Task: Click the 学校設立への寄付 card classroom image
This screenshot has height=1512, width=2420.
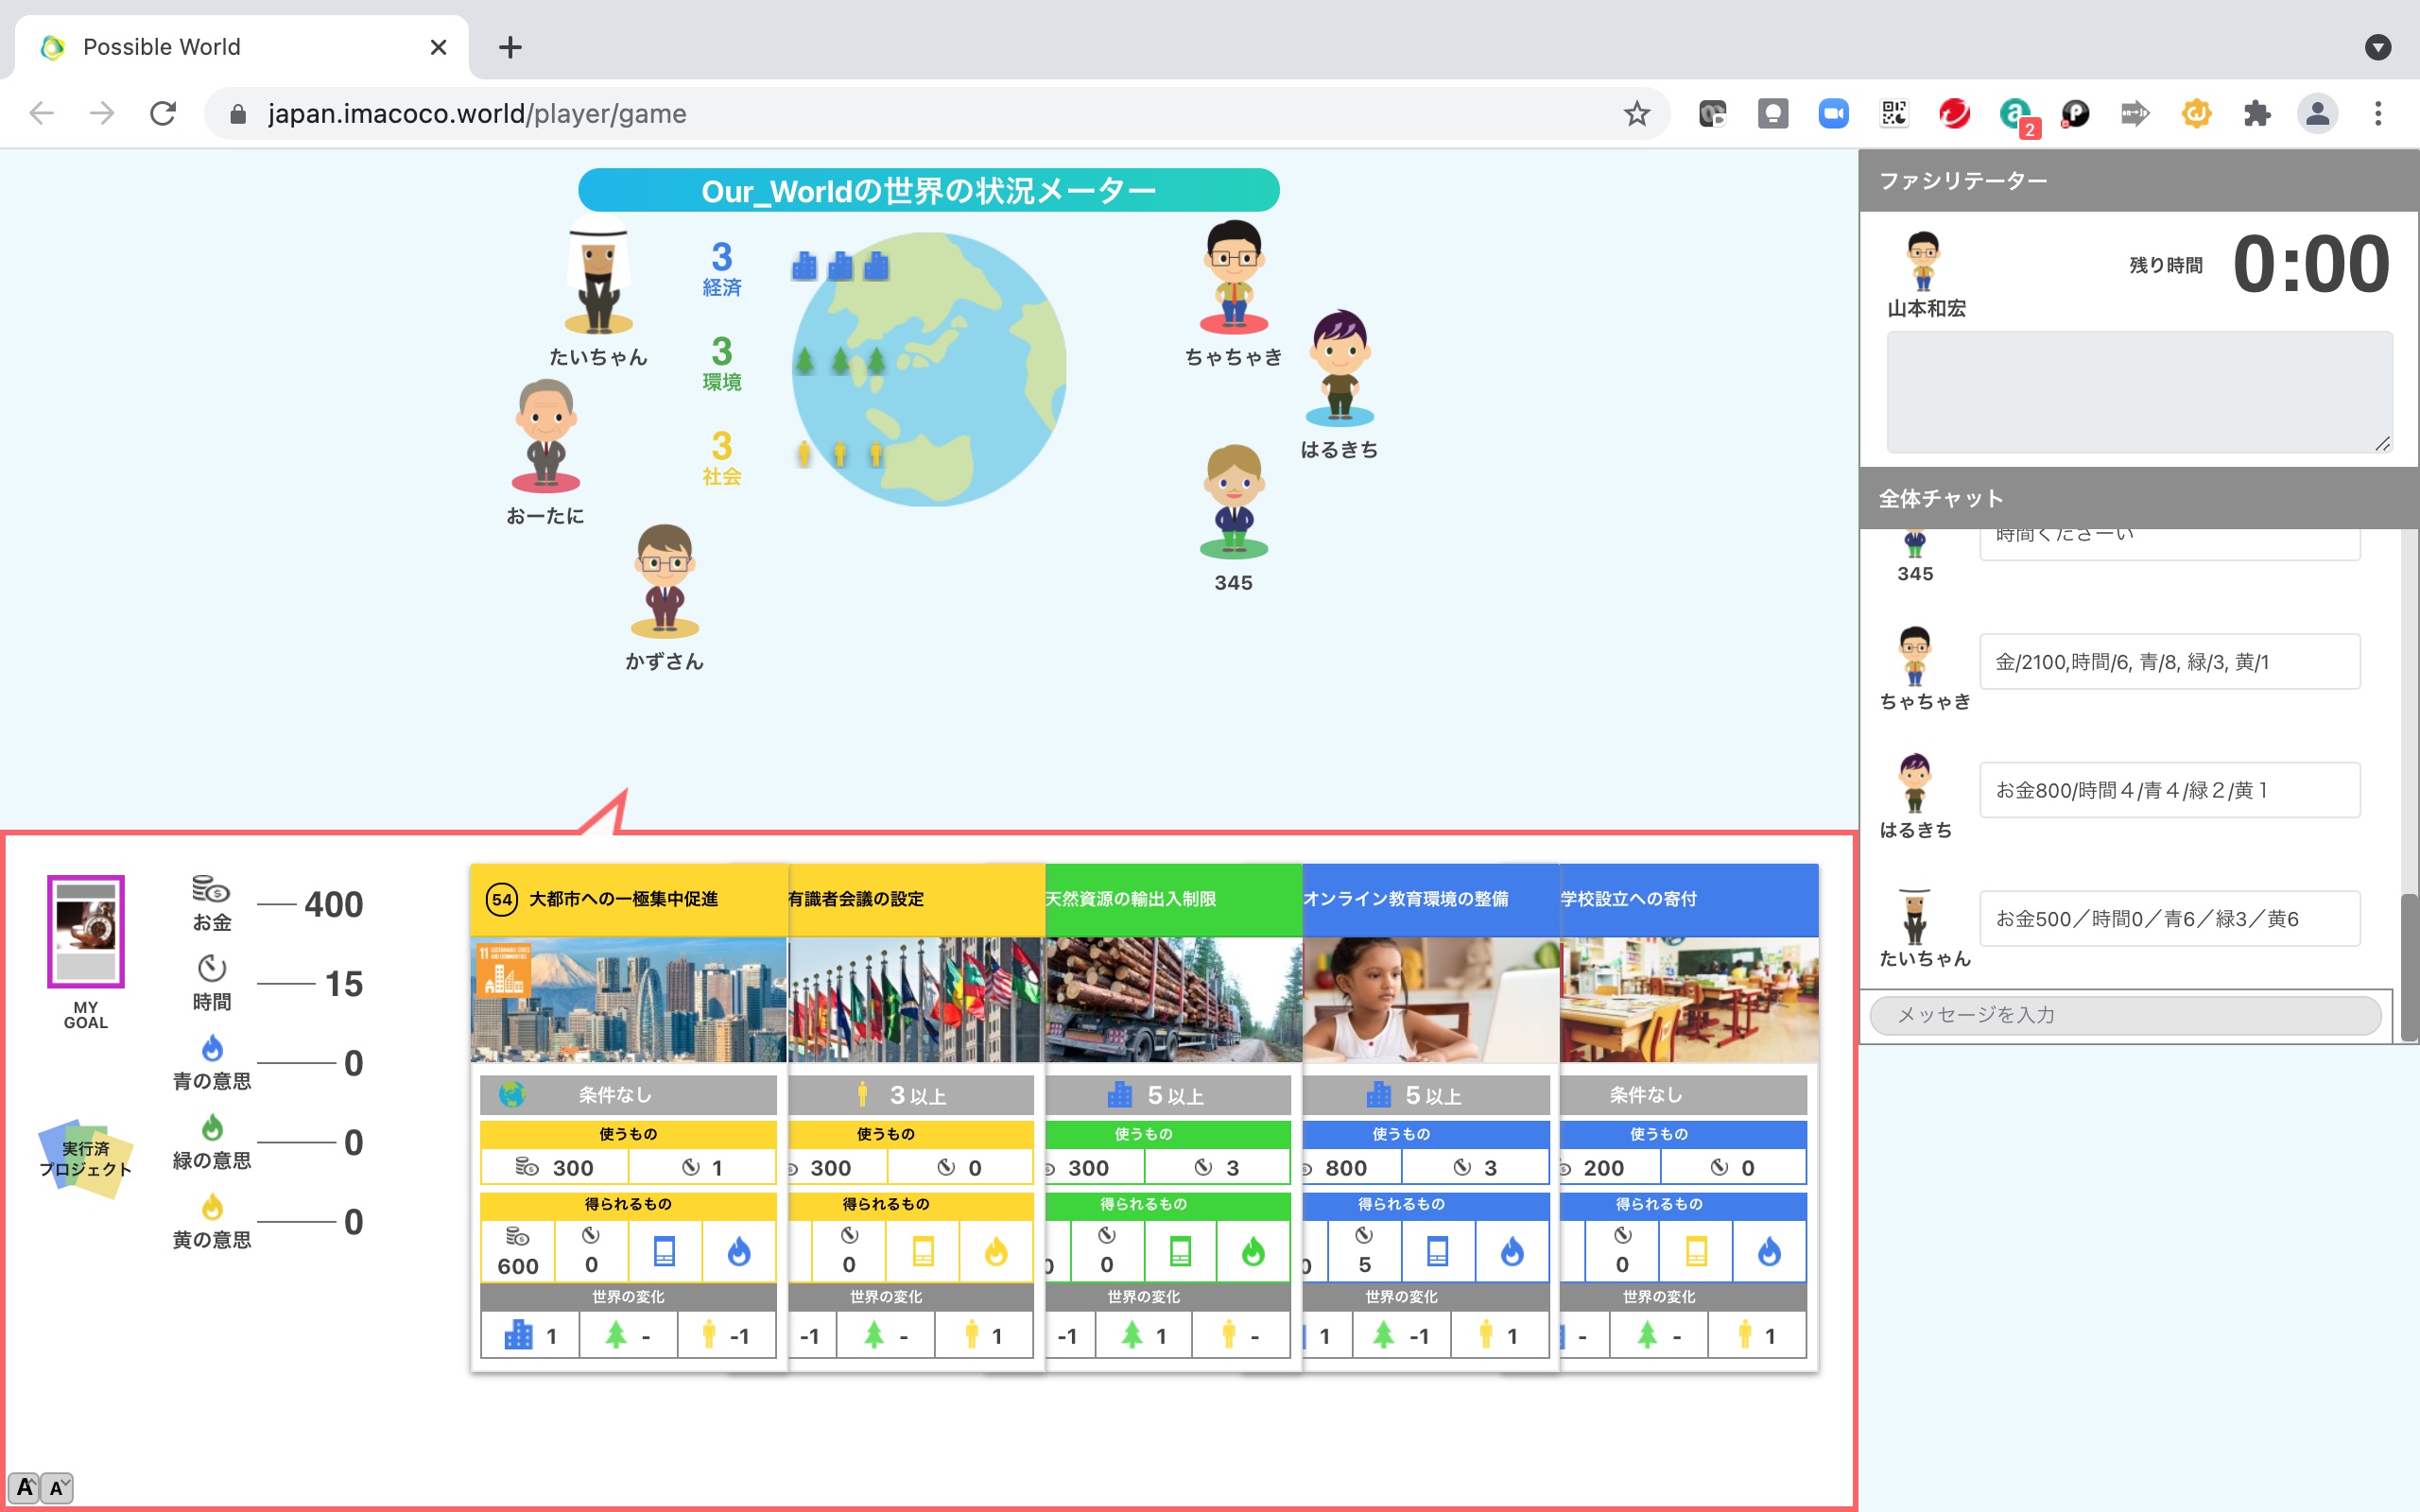Action: point(1688,1000)
